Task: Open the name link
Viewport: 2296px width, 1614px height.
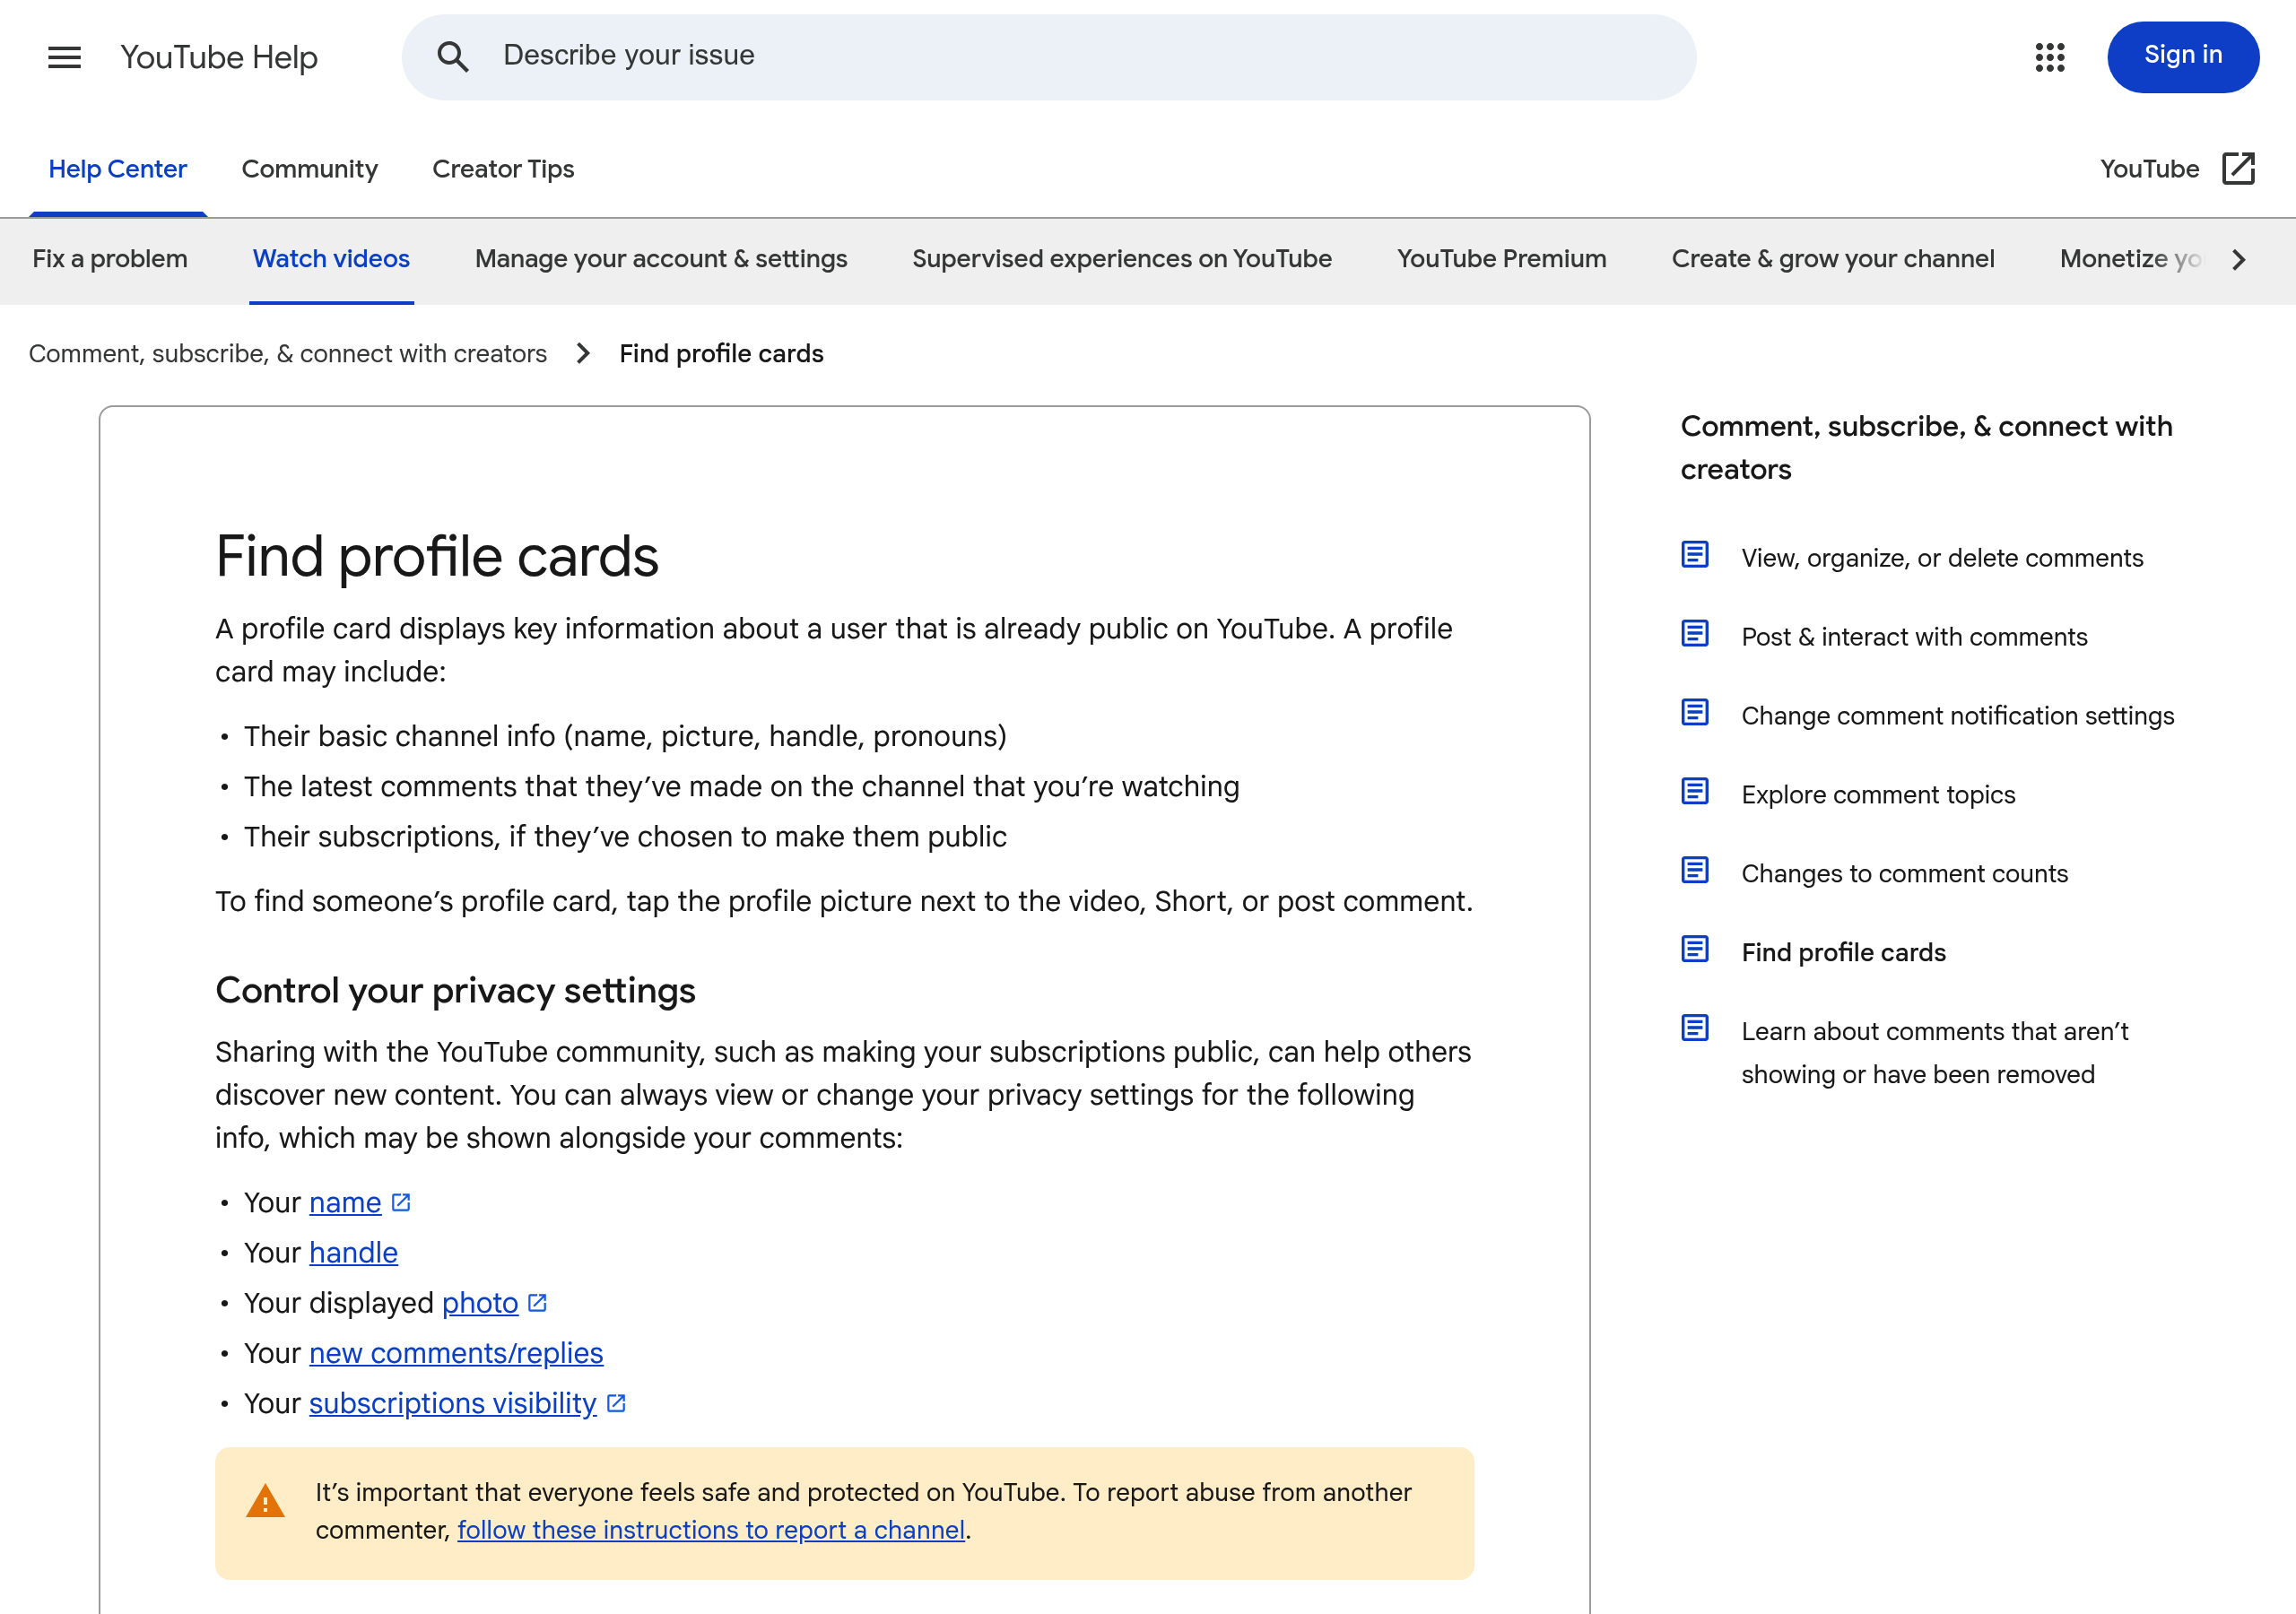Action: coord(345,1203)
